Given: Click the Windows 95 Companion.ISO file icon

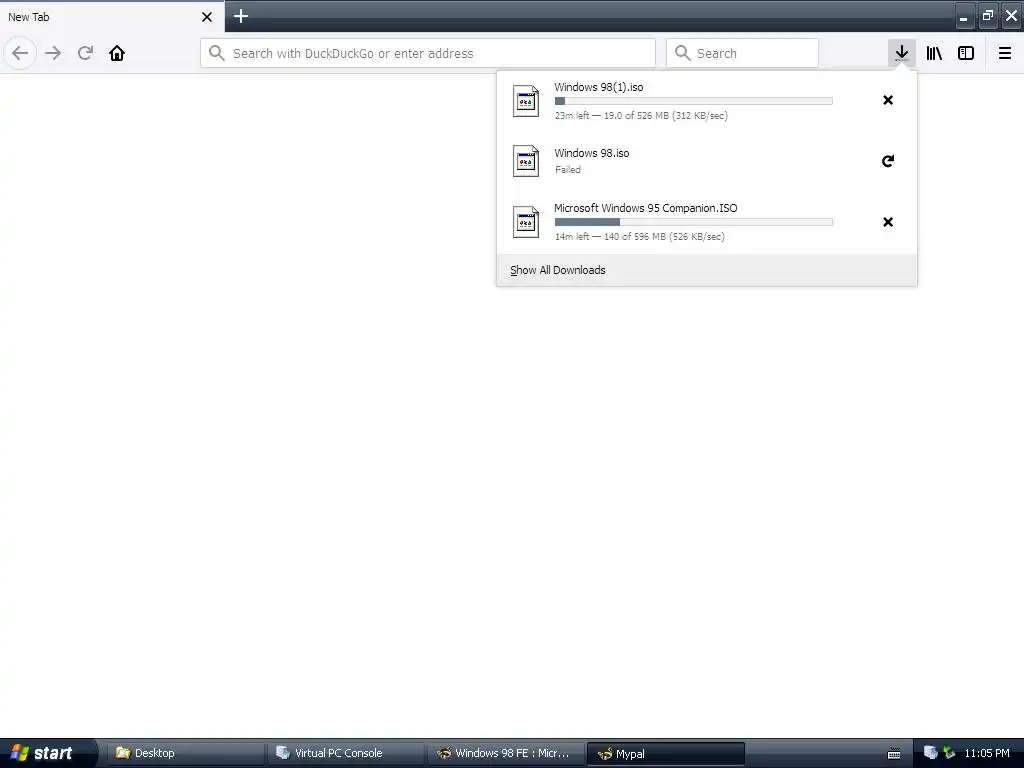Looking at the screenshot, I should click(x=526, y=222).
